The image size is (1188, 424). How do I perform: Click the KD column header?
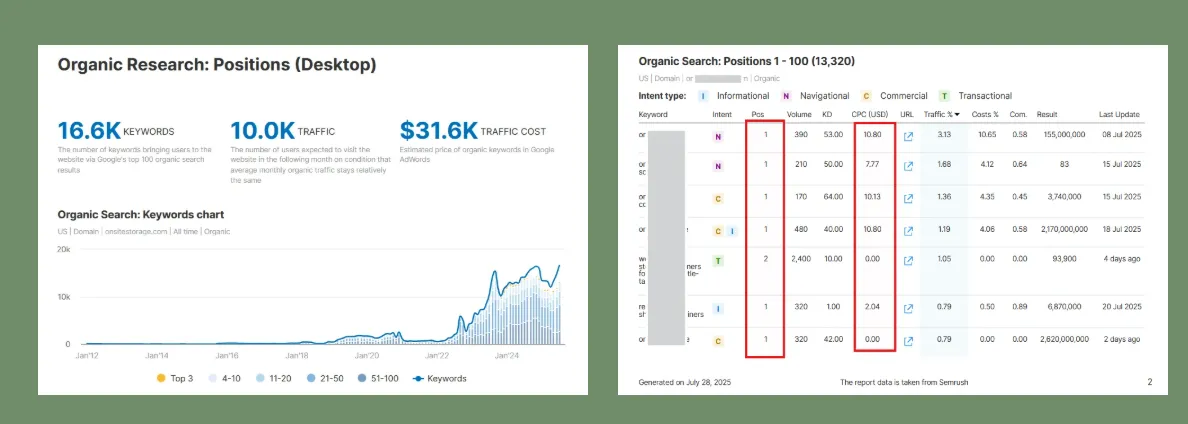pyautogui.click(x=827, y=114)
